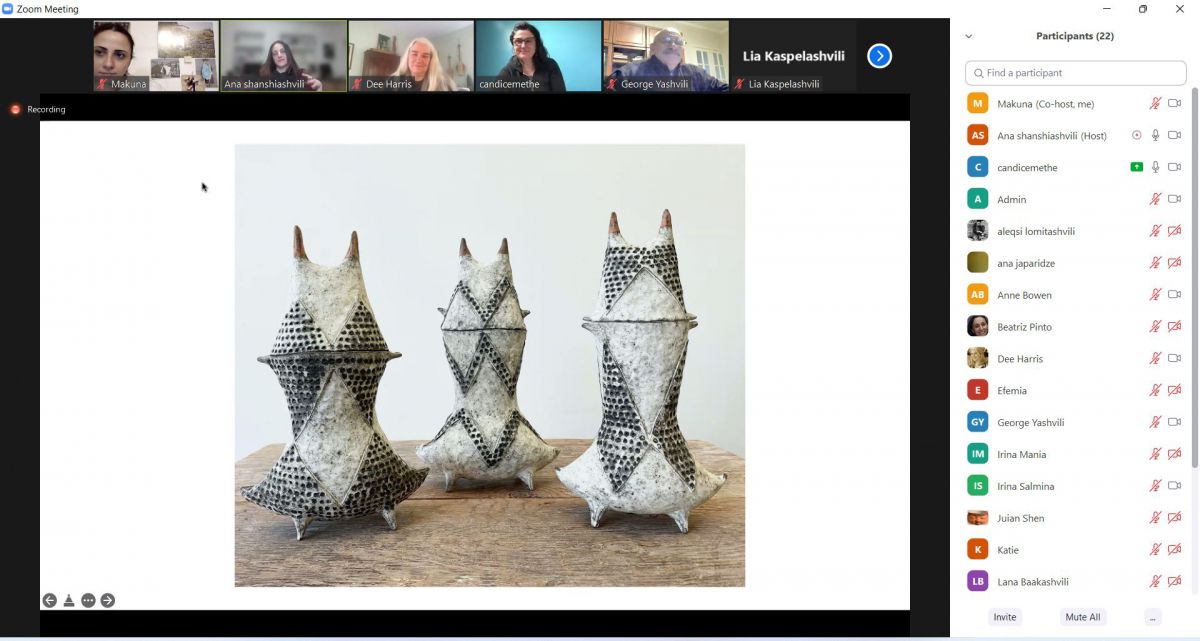Screen dimensions: 1200x641
Task: Click the recording icon beside Ana shanshiashvili
Action: (1137, 135)
